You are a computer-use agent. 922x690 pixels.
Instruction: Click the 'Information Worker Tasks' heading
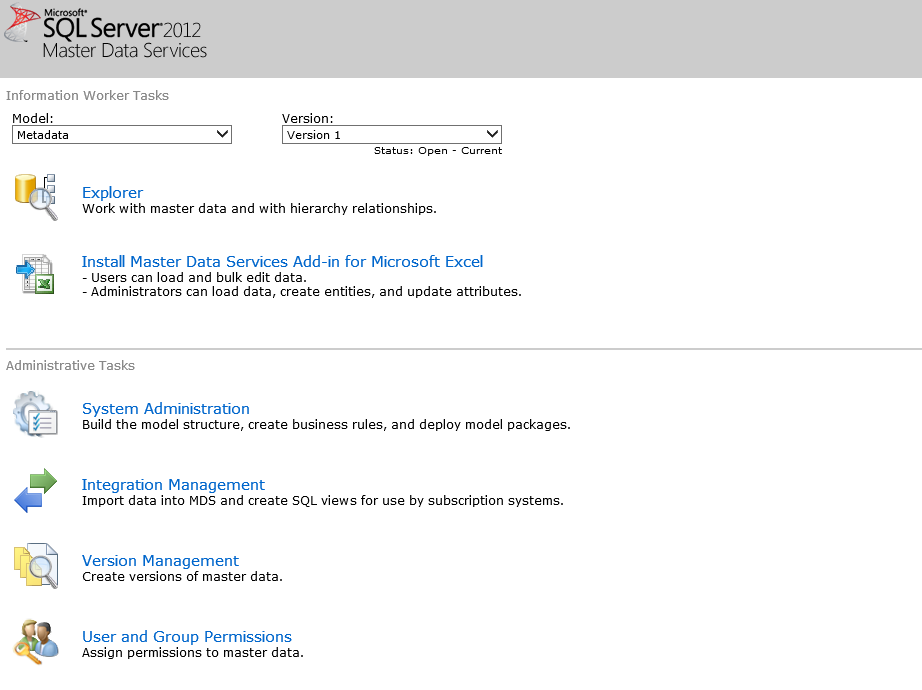click(87, 95)
